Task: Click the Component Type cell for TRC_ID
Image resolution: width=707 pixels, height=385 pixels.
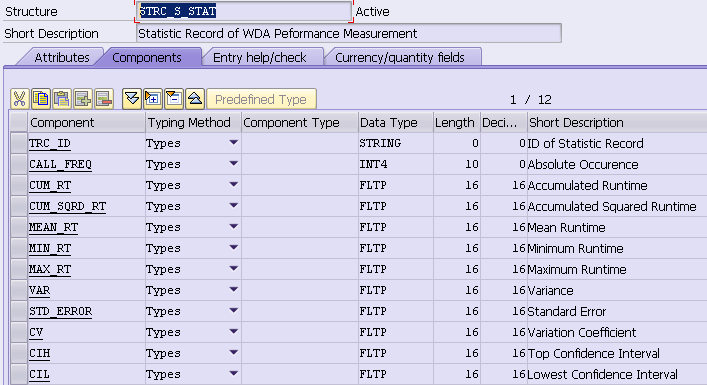Action: (x=300, y=143)
